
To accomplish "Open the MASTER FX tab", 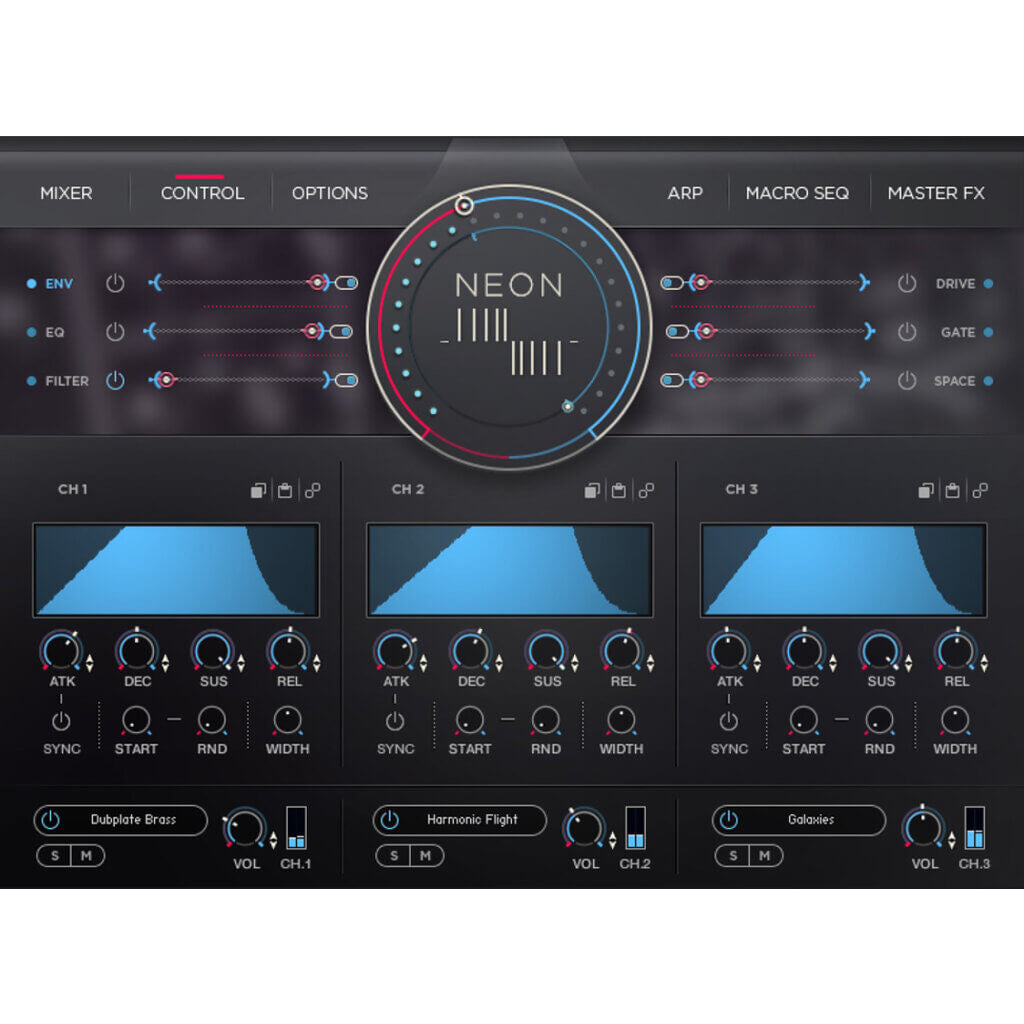I will click(x=936, y=193).
